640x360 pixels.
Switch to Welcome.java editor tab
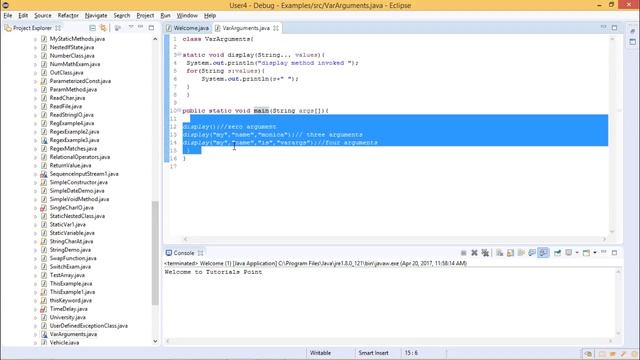[188, 28]
